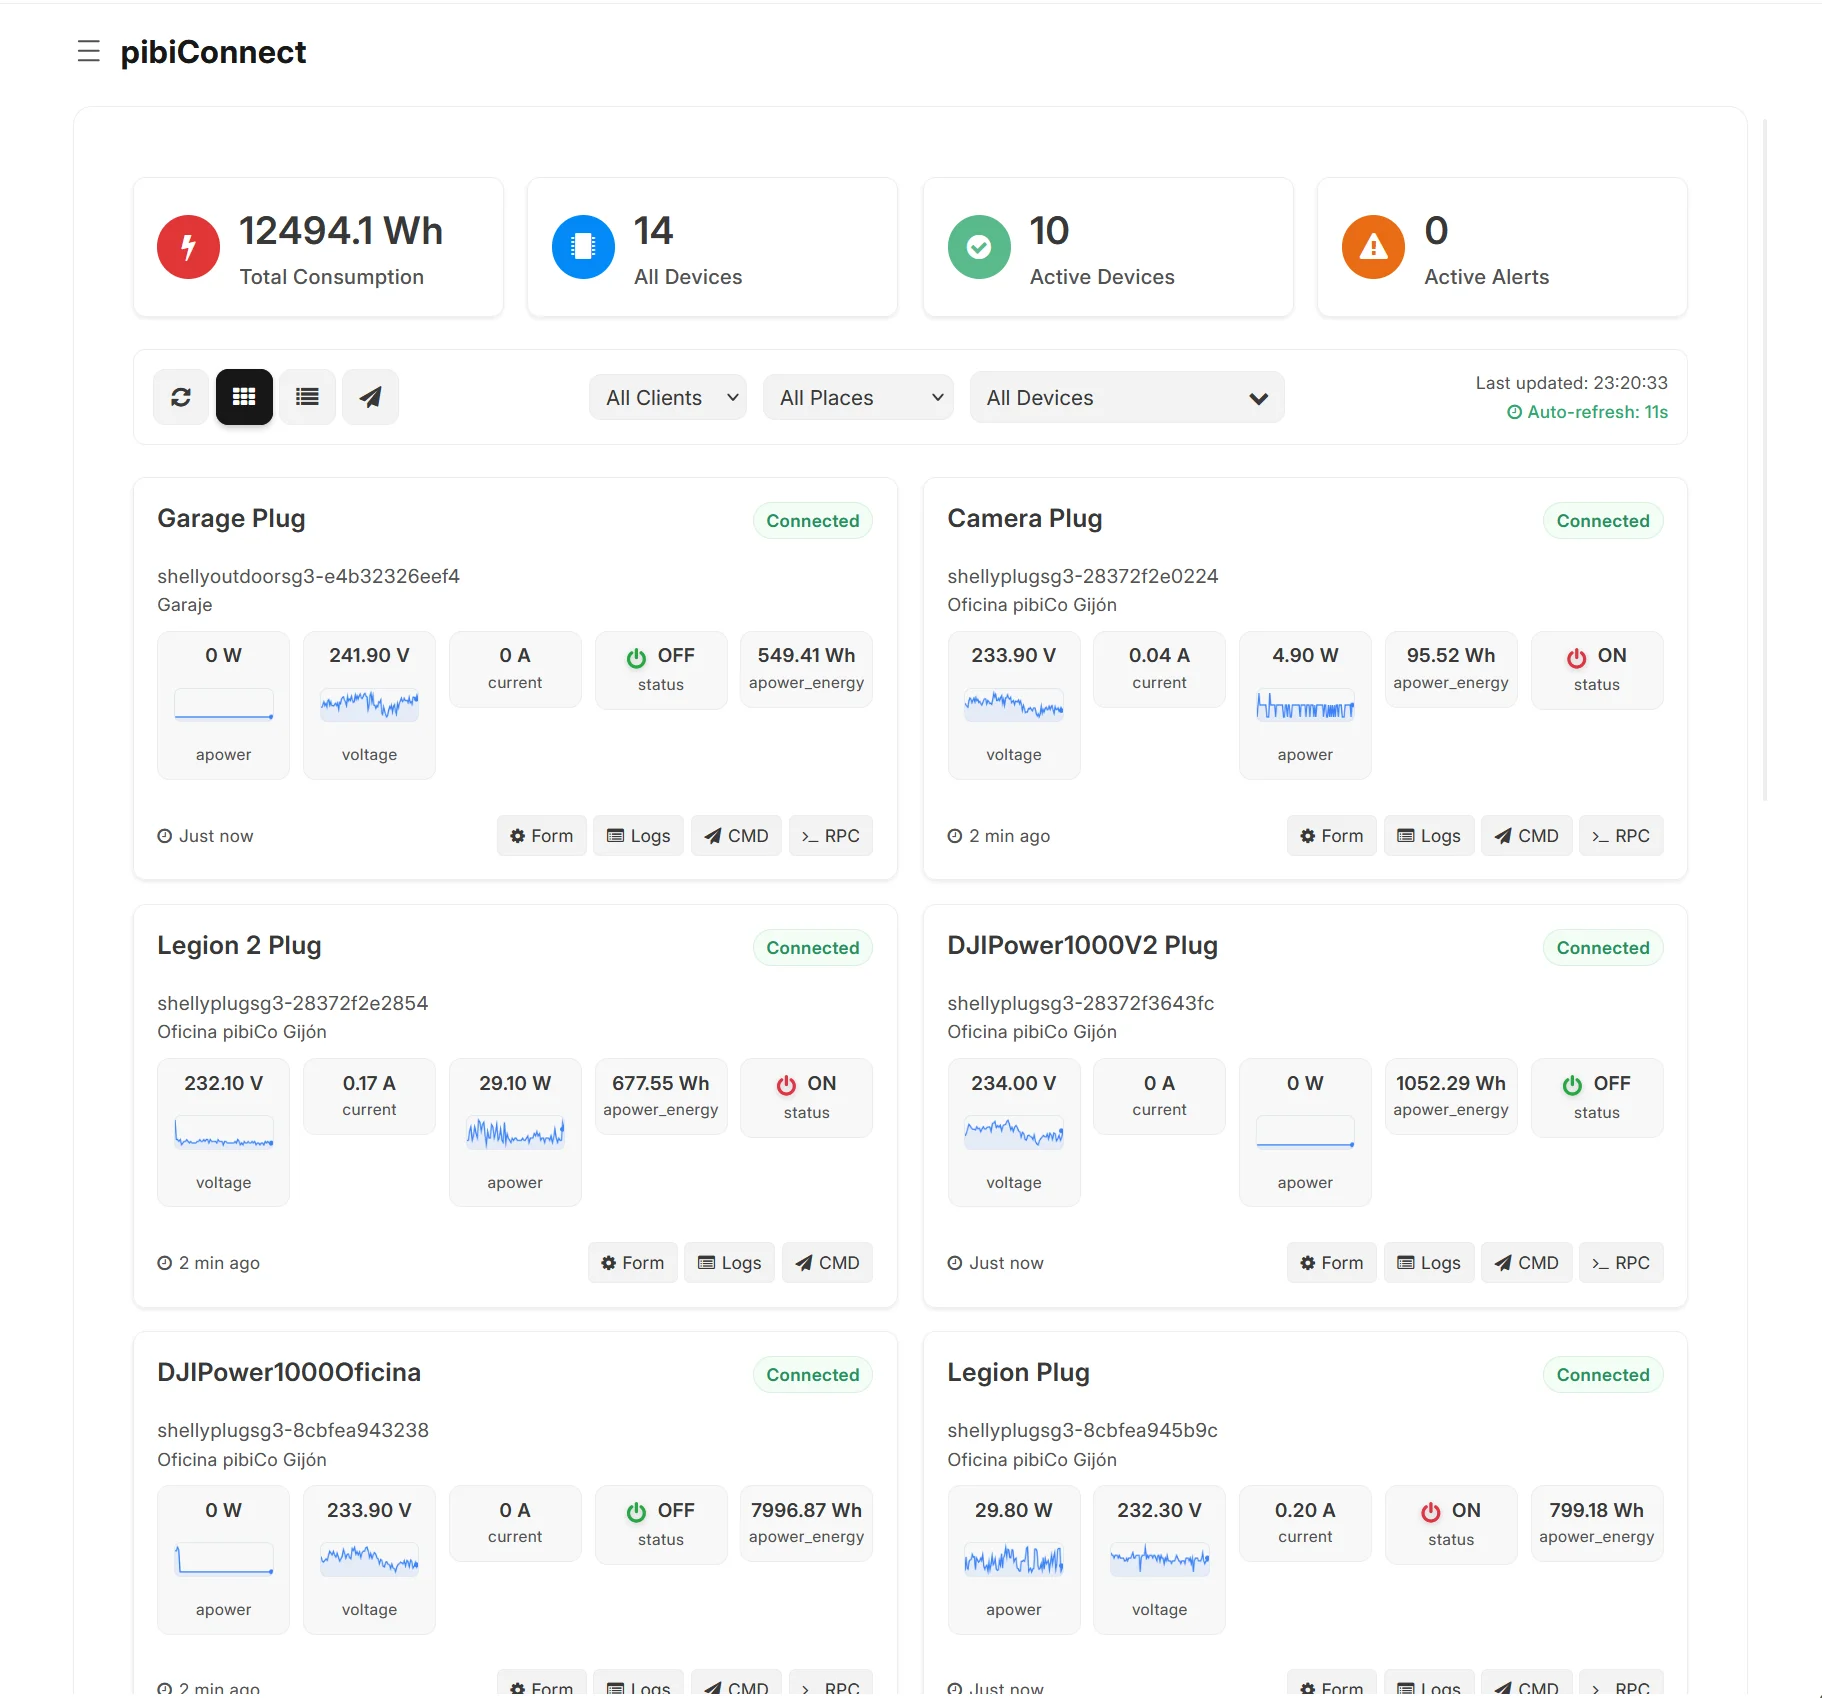1822x1698 pixels.
Task: Toggle the OFF status switch on Garage Plug
Action: click(637, 658)
